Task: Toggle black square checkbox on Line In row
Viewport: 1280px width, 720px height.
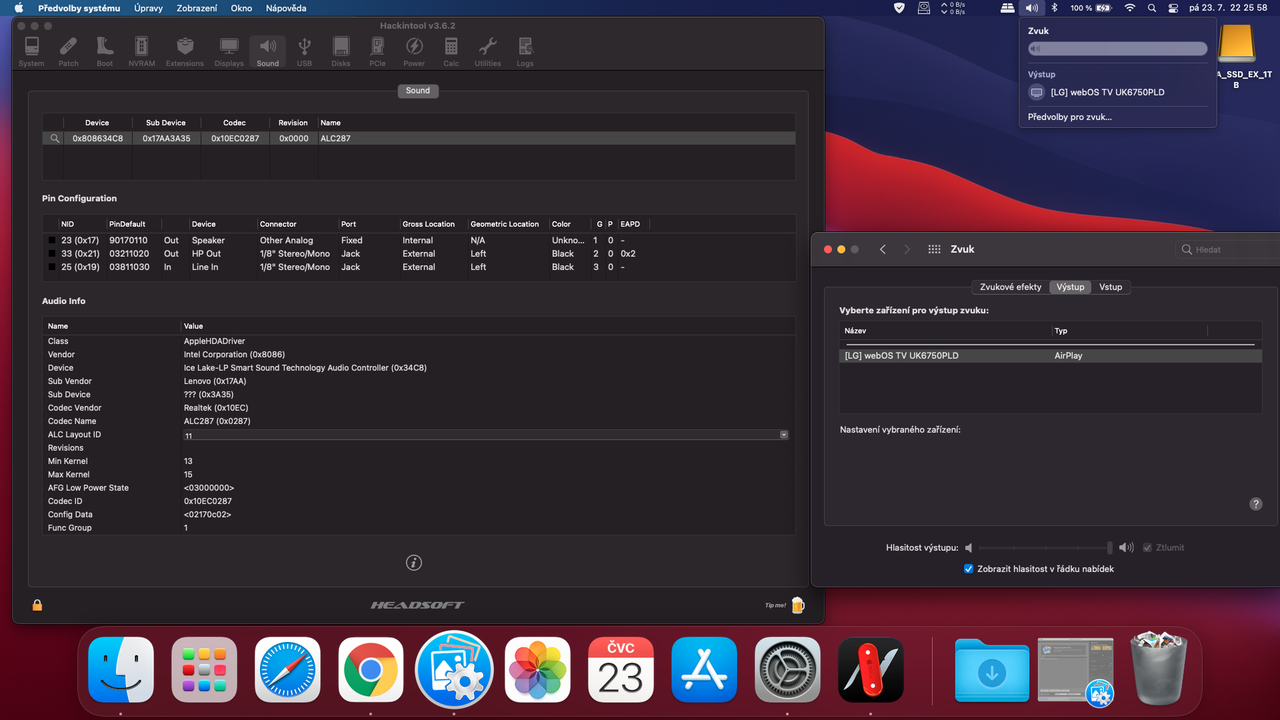Action: coord(52,267)
